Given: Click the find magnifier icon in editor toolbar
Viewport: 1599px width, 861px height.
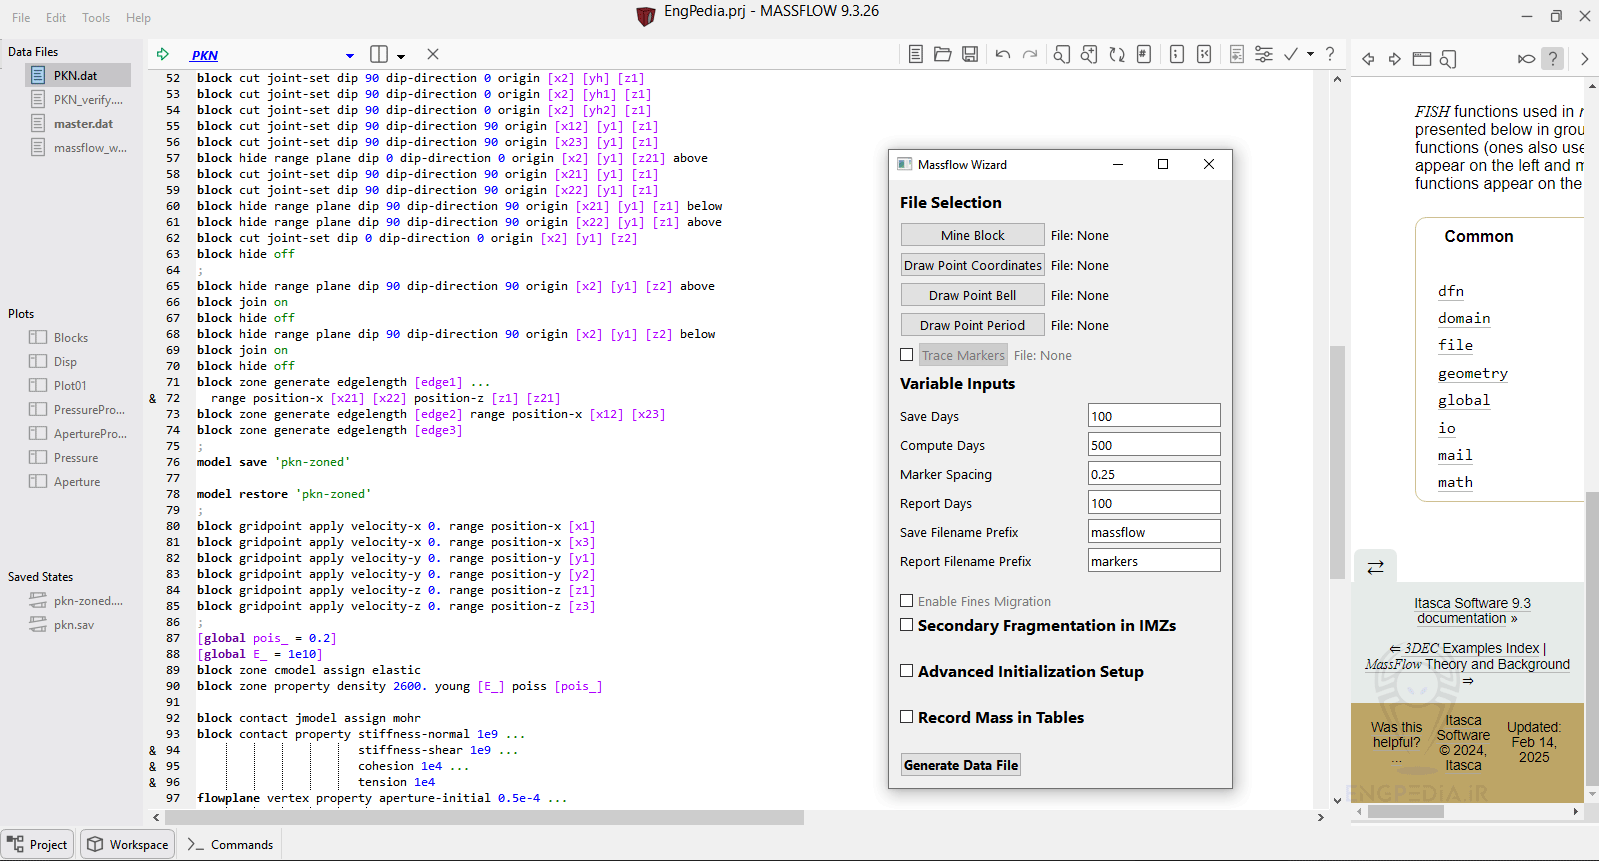Looking at the screenshot, I should click(x=1062, y=54).
